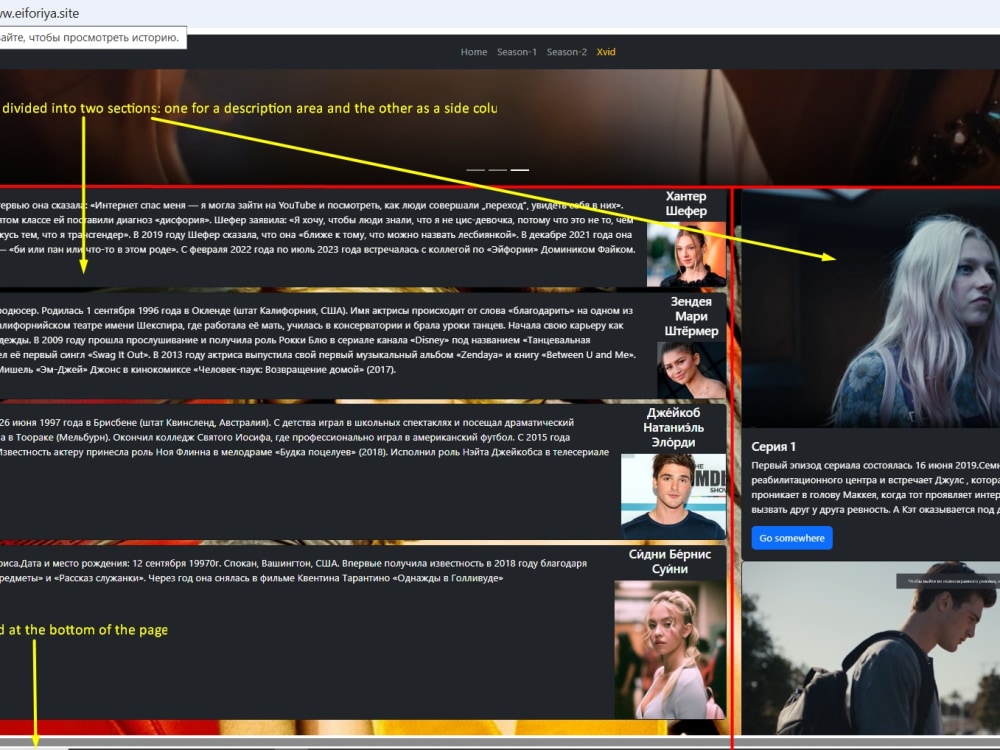This screenshot has width=1000, height=750.
Task: Select the second carousel slide indicator
Action: pyautogui.click(x=497, y=170)
